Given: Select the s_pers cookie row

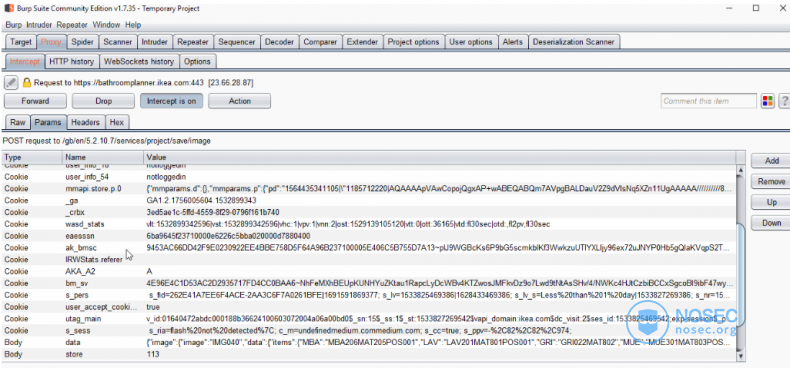Looking at the screenshot, I should 368,295.
